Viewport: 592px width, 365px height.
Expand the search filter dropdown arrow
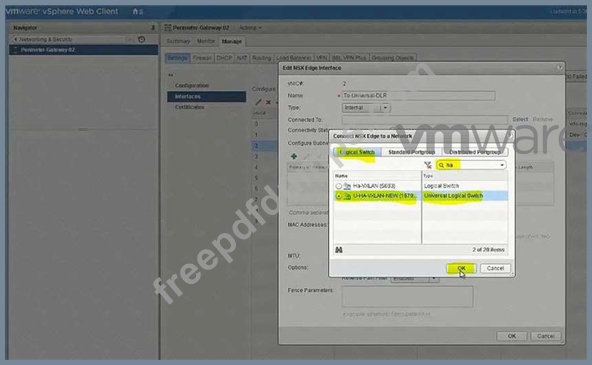(502, 165)
